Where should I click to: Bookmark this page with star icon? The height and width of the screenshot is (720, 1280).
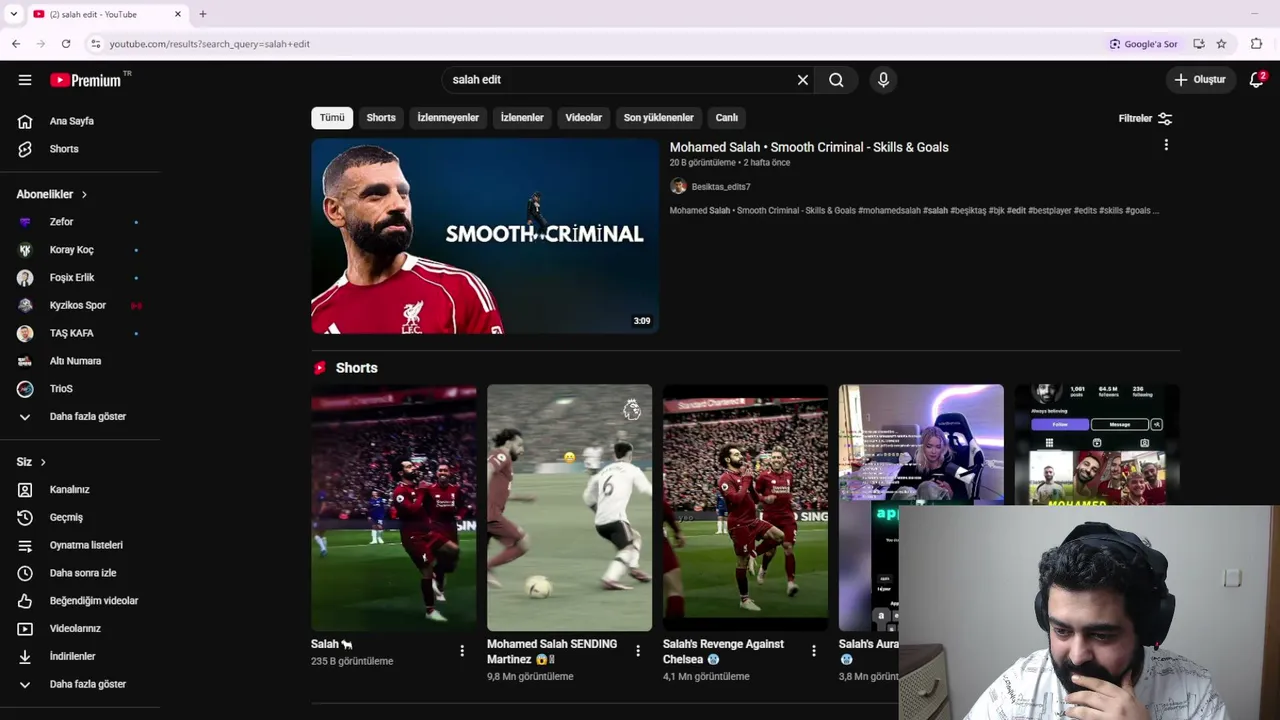click(x=1221, y=44)
